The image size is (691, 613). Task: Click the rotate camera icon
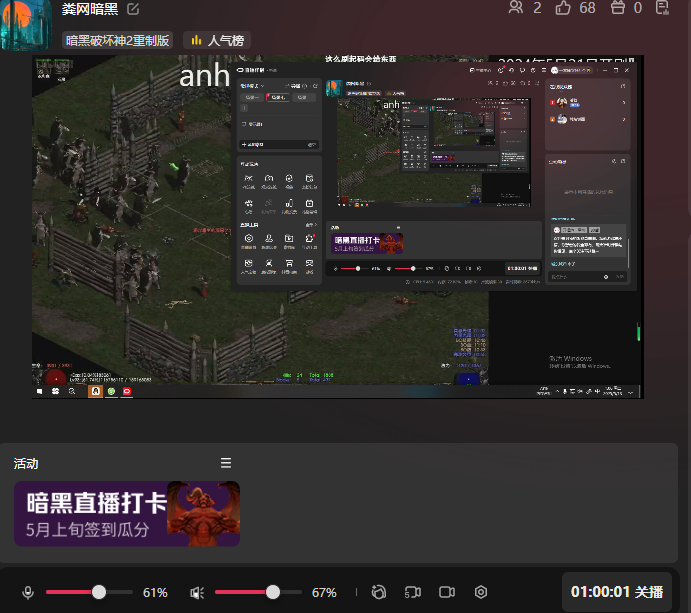coord(379,592)
